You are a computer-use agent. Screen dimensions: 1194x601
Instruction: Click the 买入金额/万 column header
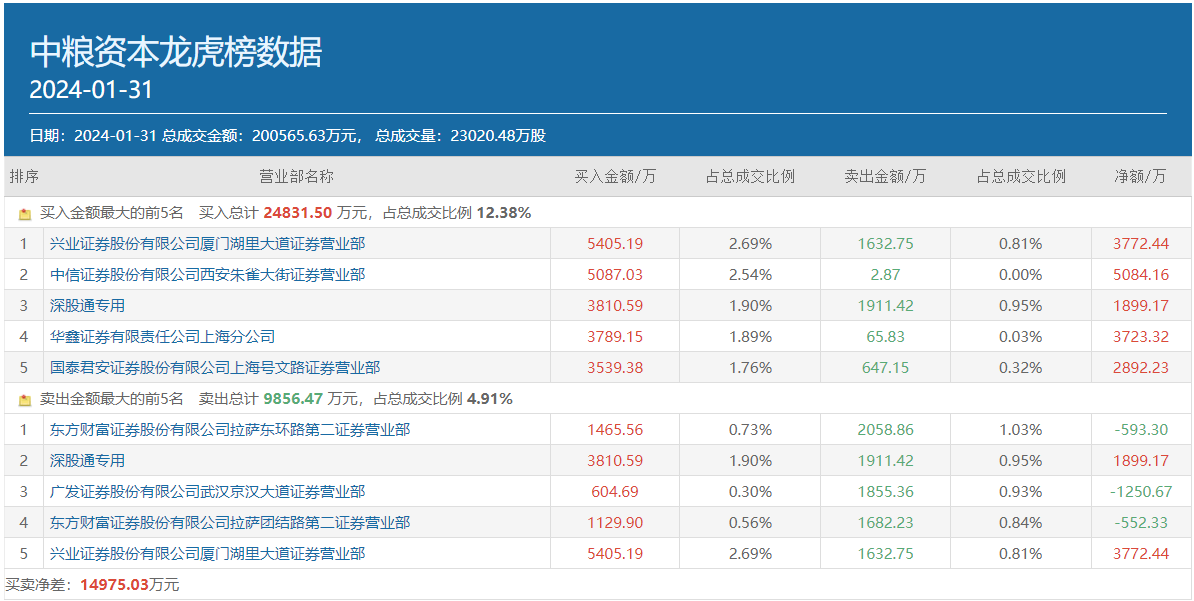pos(615,177)
